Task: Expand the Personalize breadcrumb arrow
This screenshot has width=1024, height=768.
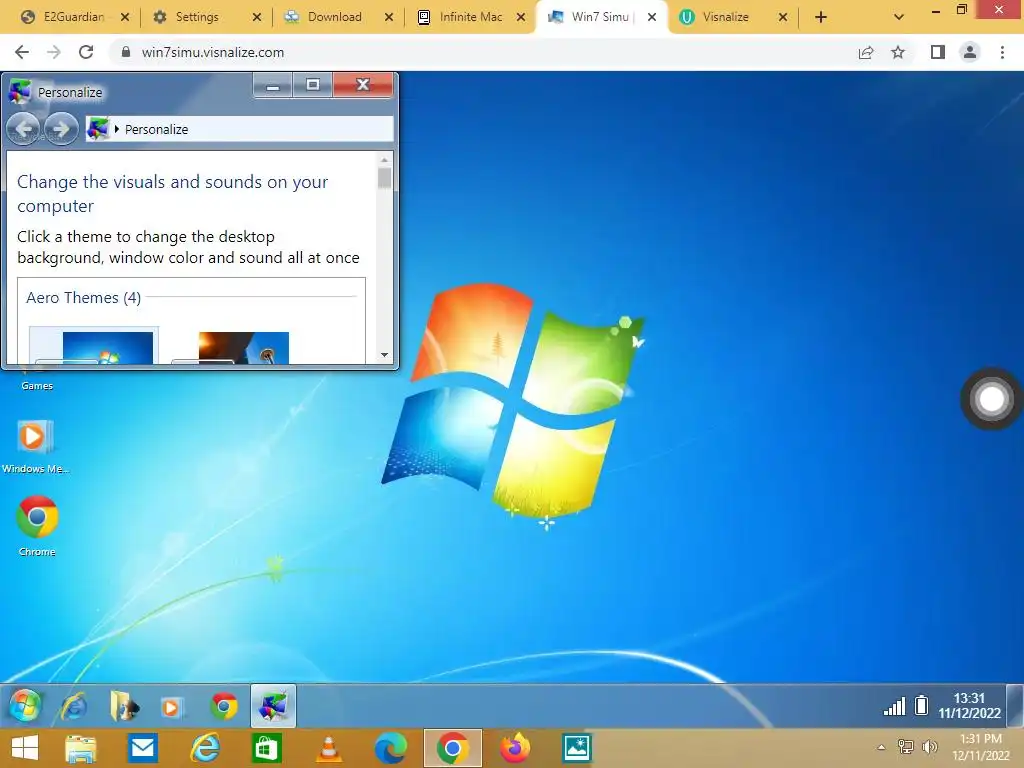Action: coord(117,129)
